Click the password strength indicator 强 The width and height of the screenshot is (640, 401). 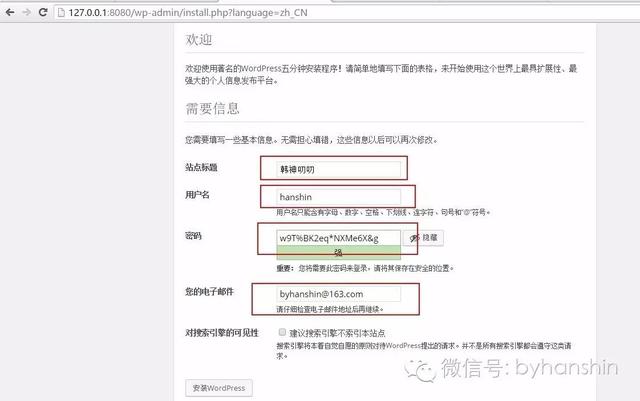(338, 252)
